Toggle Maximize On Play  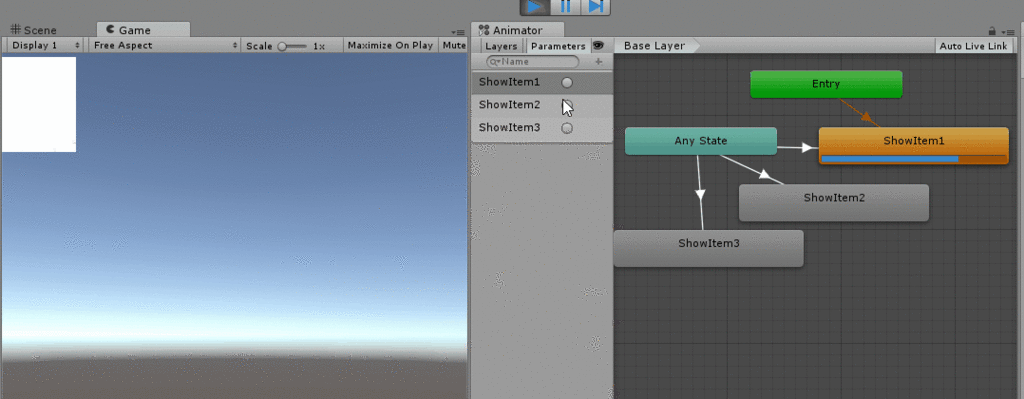coord(390,46)
